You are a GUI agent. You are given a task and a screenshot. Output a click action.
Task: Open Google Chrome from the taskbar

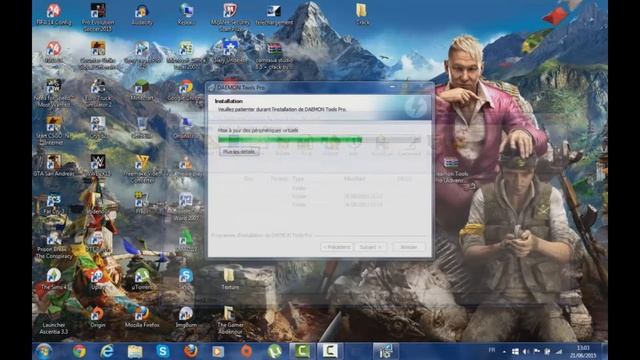coord(79,351)
